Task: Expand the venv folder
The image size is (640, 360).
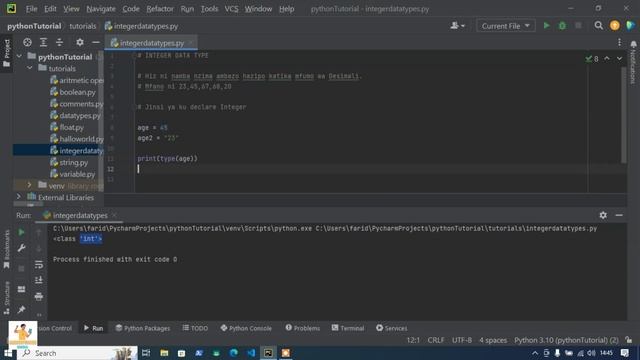Action: tap(29, 185)
